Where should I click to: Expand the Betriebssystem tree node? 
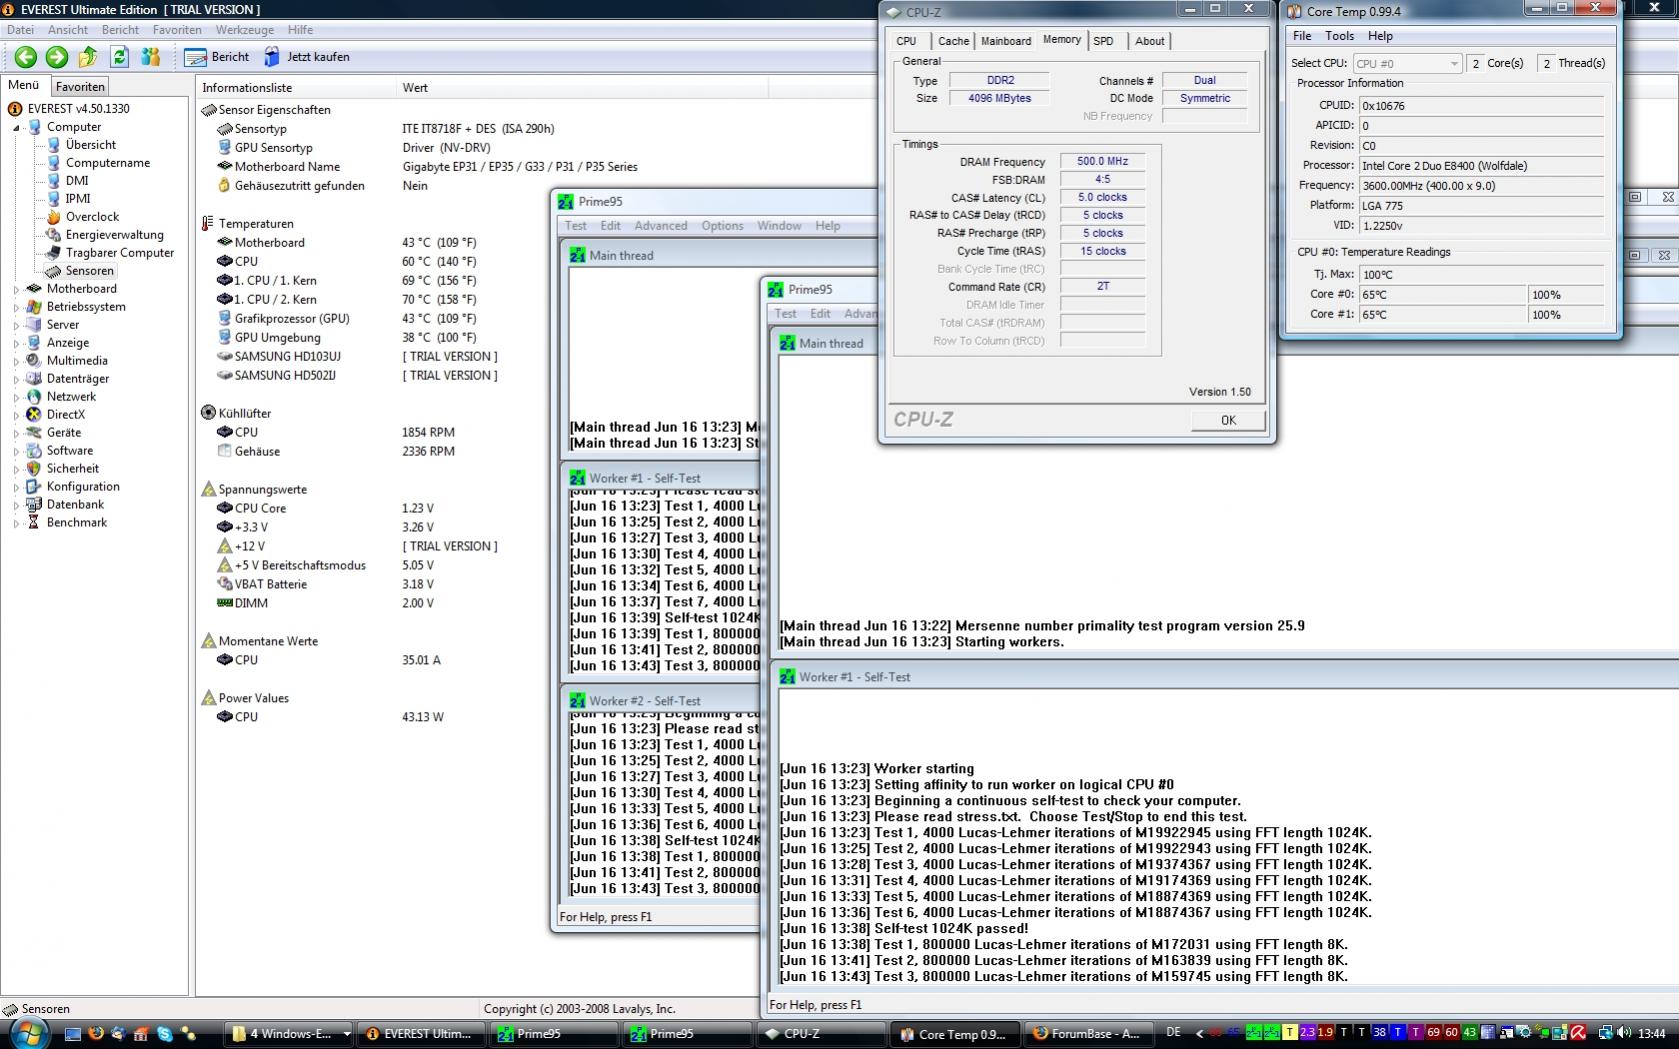16,308
